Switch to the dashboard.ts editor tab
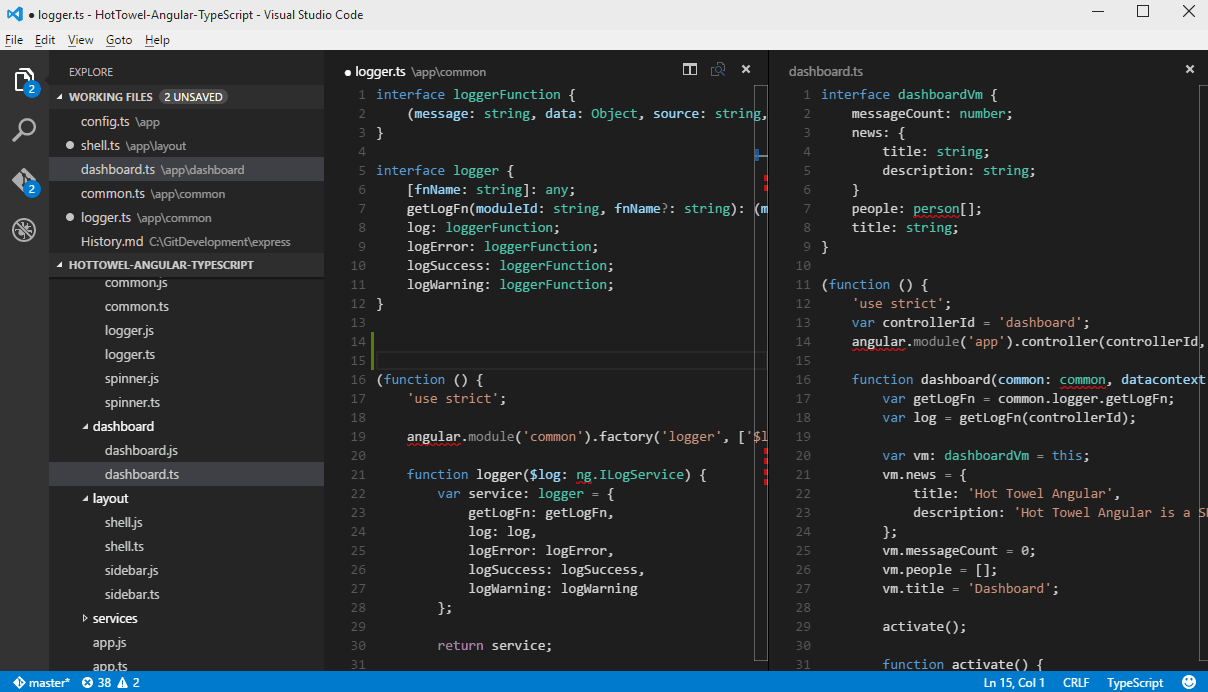Viewport: 1208px width, 692px height. coord(825,71)
